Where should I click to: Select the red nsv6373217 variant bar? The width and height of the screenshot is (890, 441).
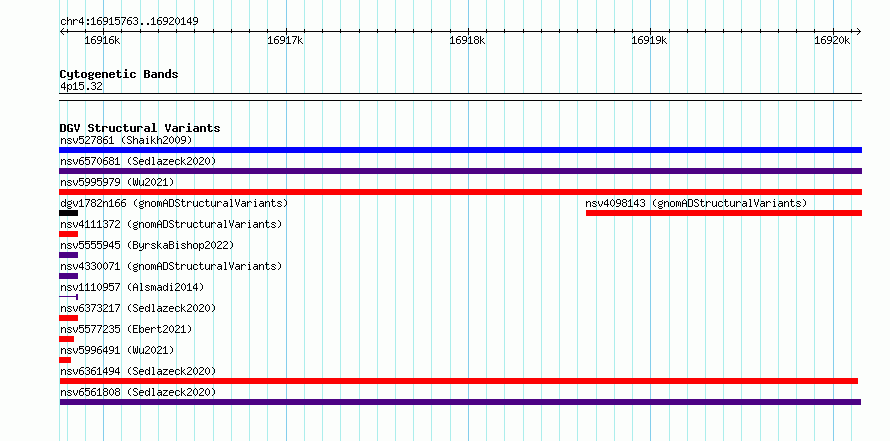[x=68, y=318]
